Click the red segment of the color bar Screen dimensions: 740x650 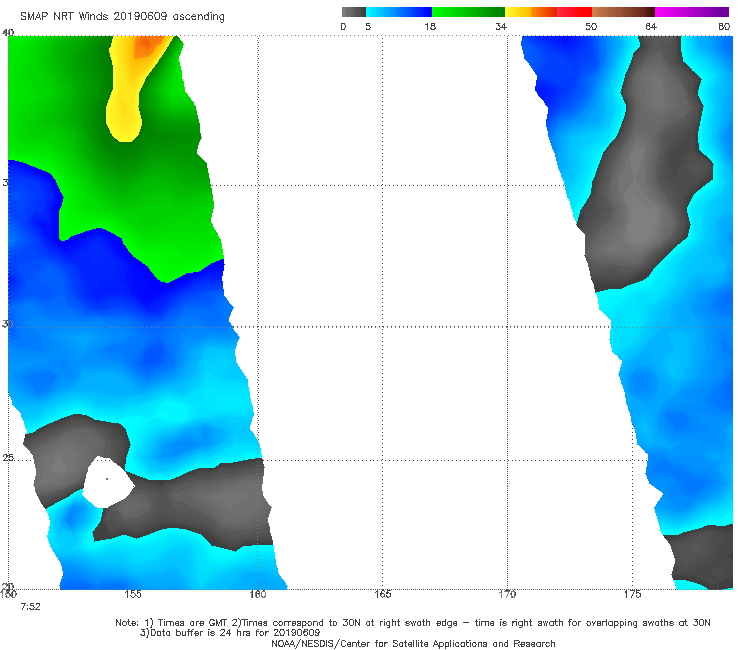pos(575,12)
